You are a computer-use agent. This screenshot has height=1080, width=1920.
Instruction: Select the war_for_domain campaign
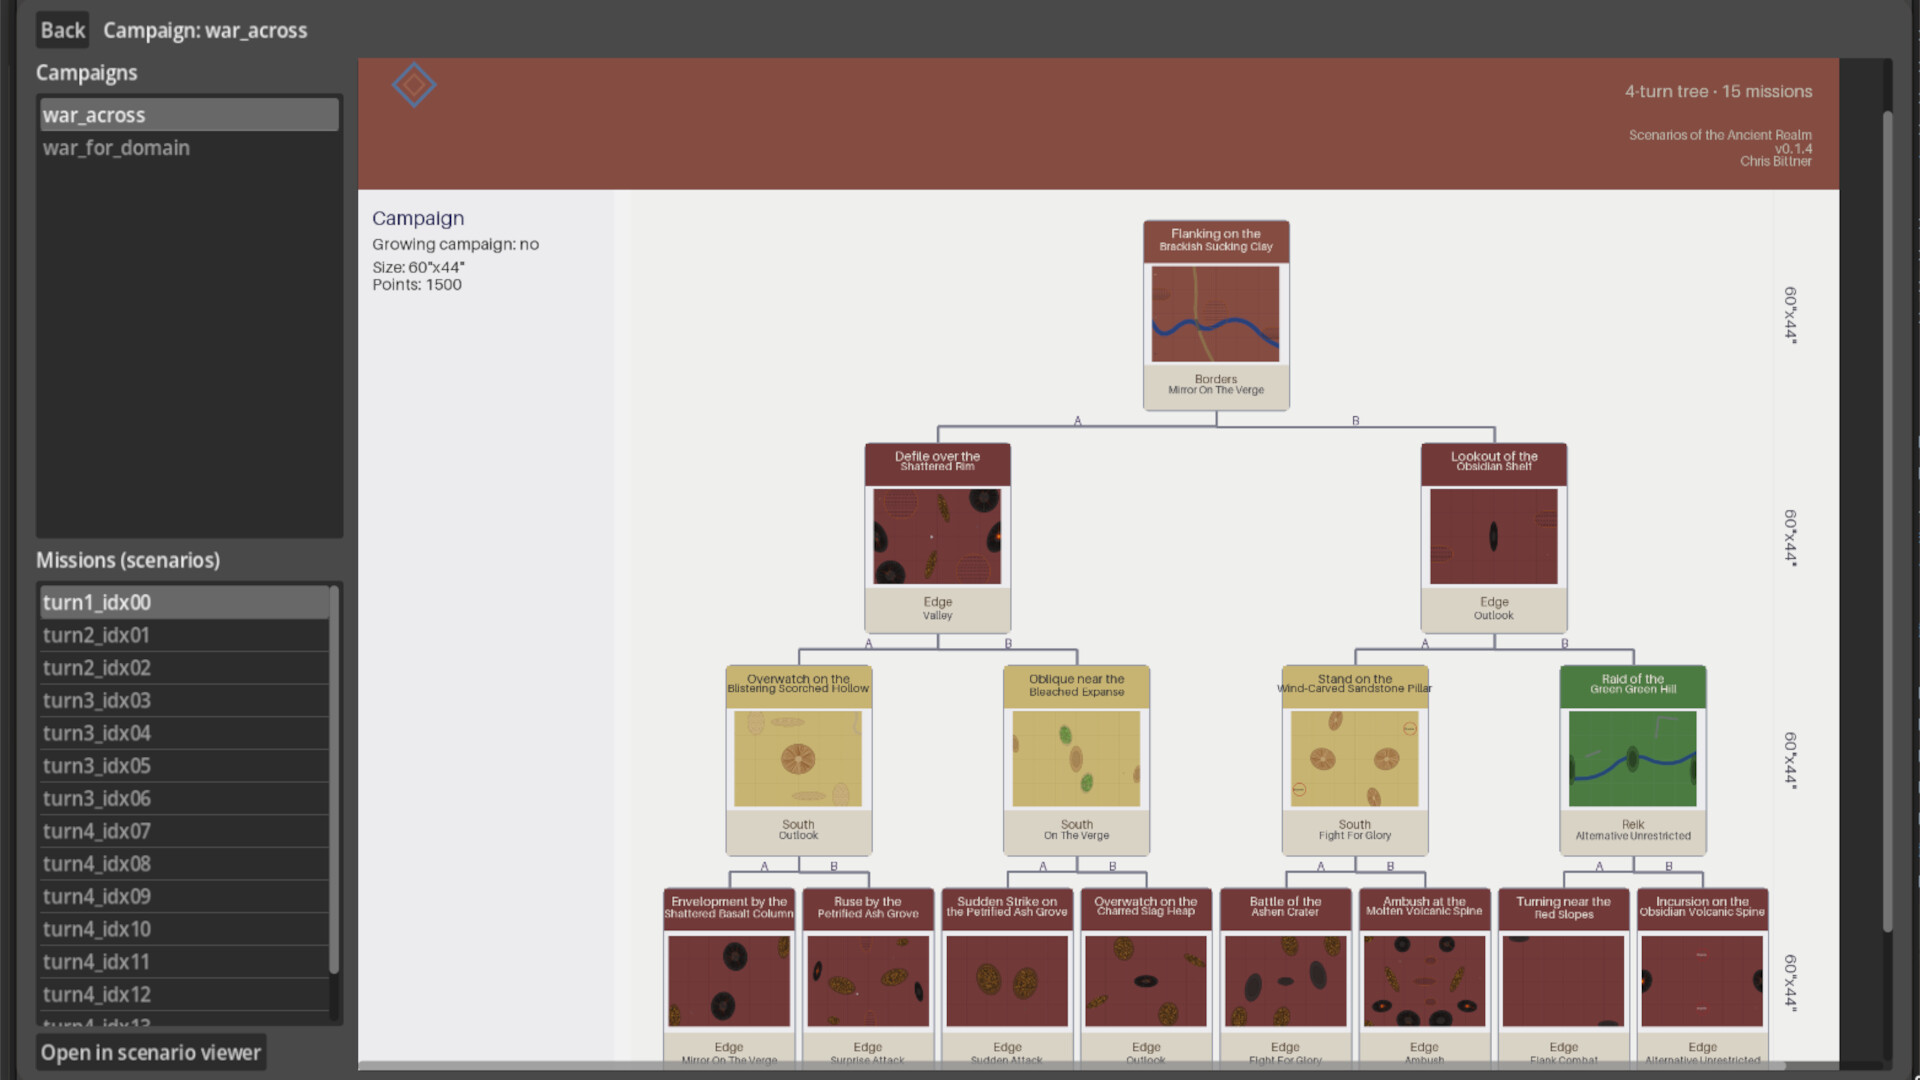point(116,148)
